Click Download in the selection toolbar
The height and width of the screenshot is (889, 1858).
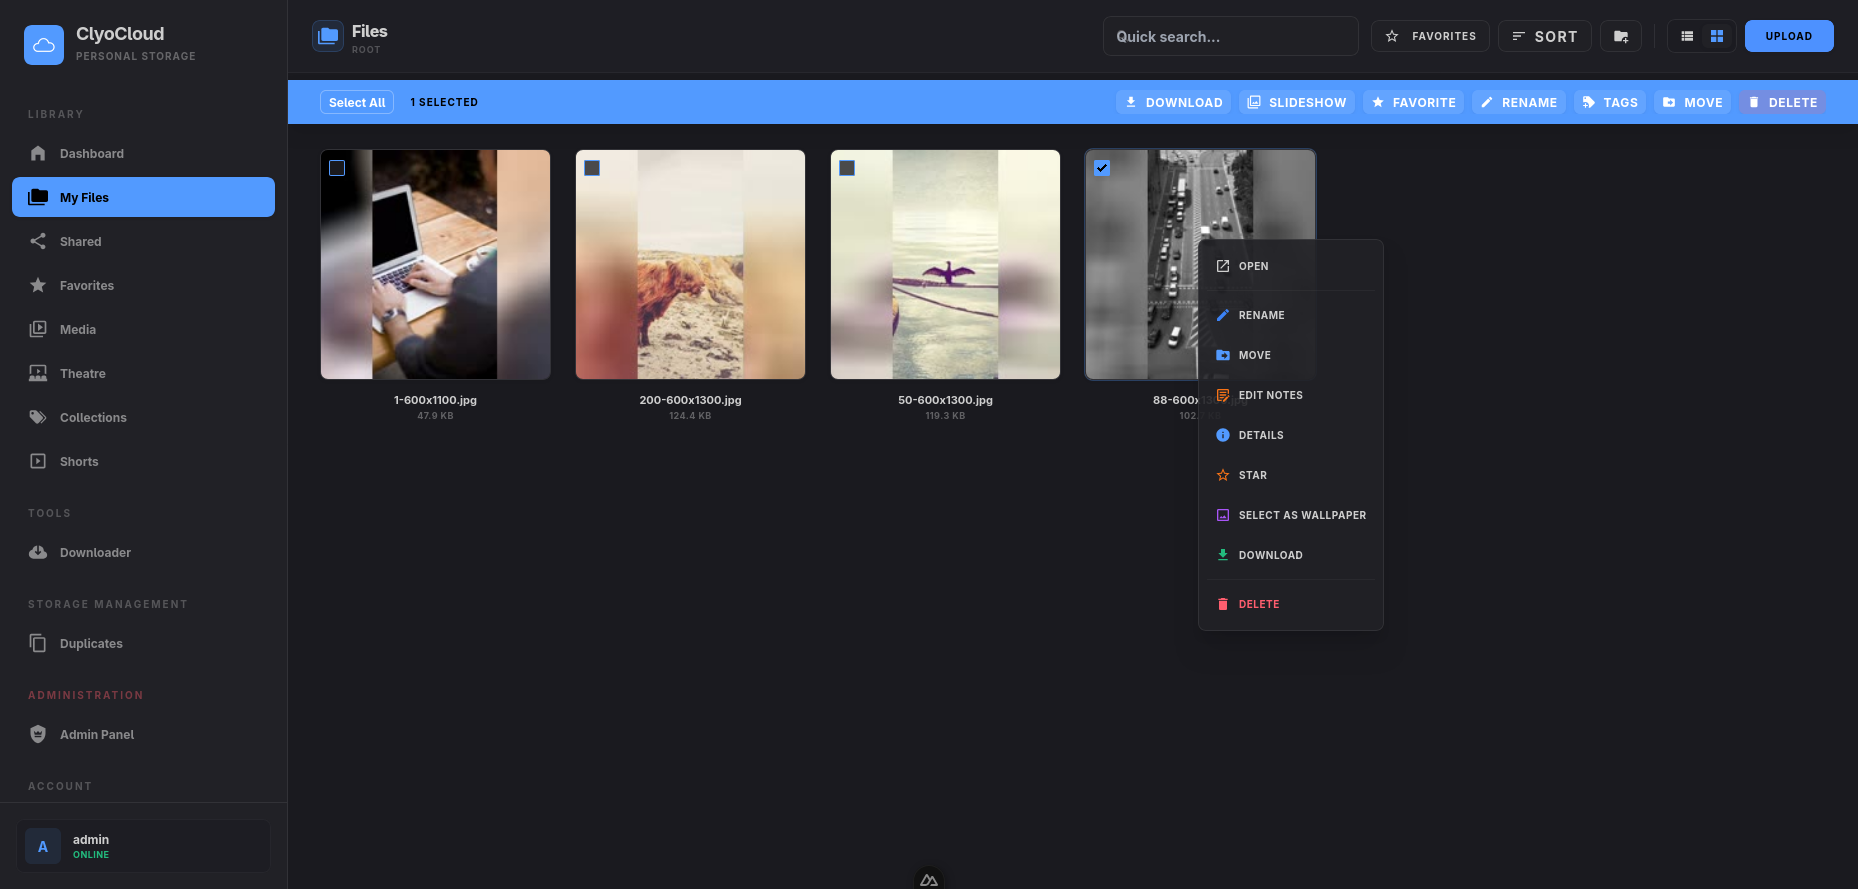(x=1173, y=102)
